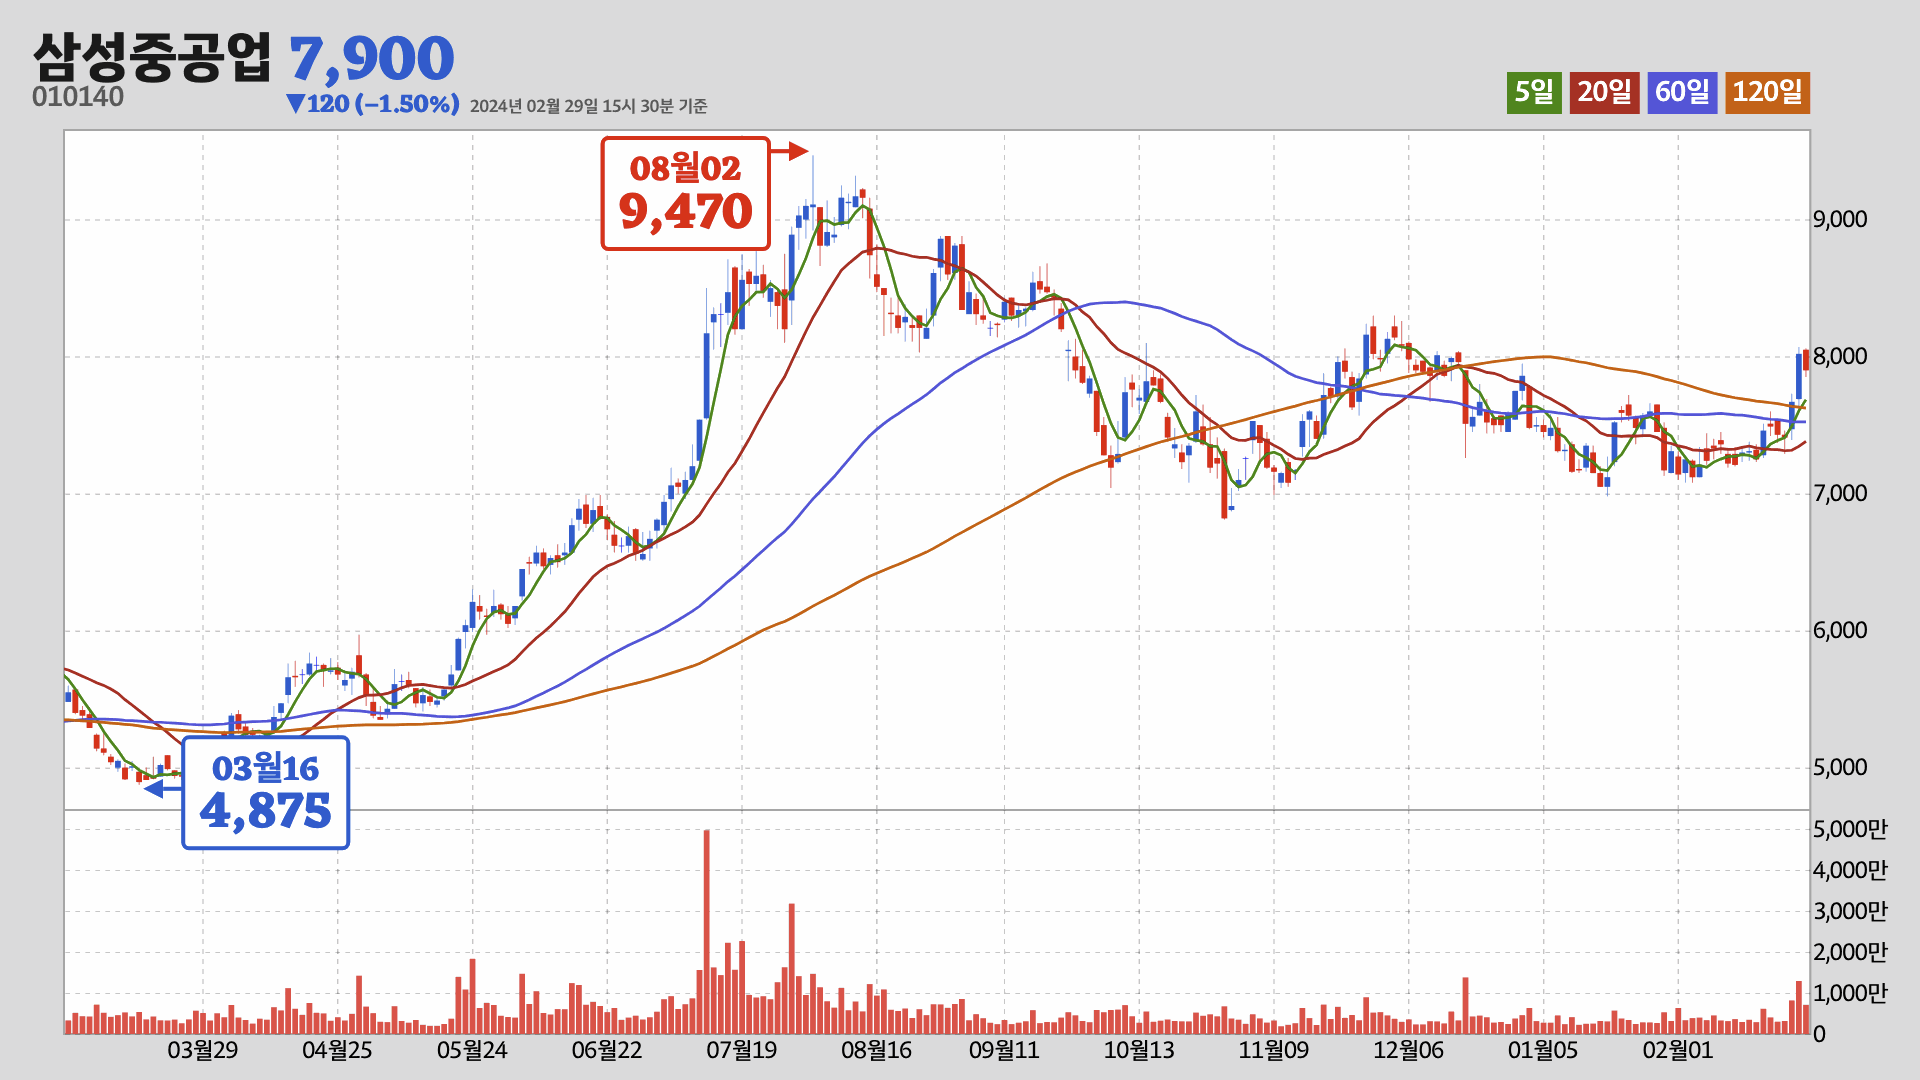Click the stock code 010140

point(78,97)
